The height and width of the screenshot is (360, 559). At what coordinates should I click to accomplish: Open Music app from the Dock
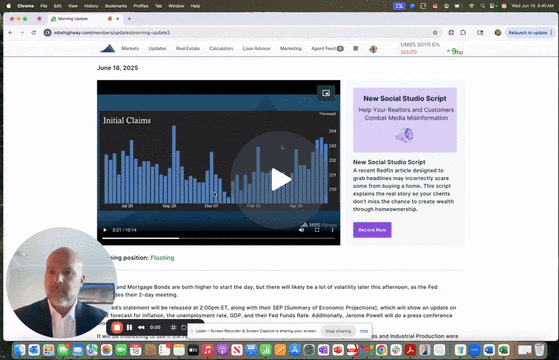coord(208,350)
